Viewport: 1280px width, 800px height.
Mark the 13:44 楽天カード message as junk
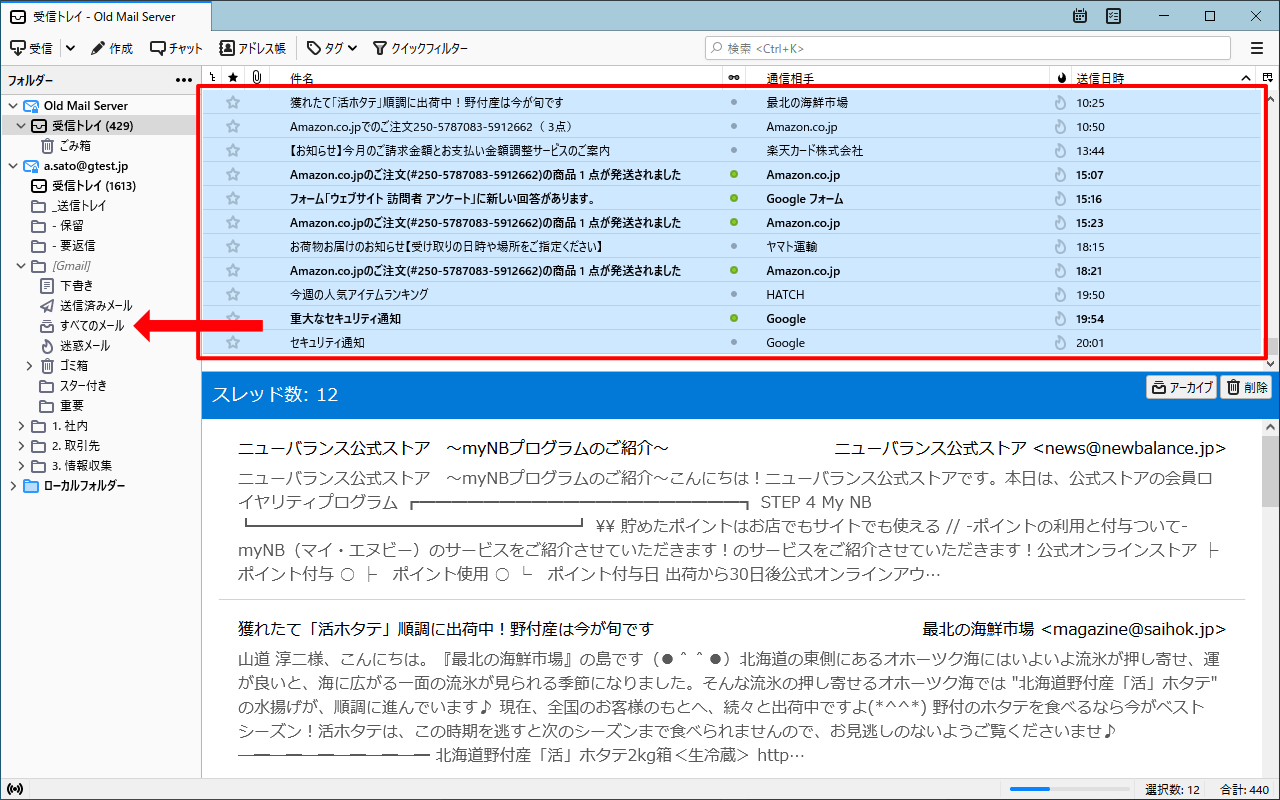coord(1061,150)
